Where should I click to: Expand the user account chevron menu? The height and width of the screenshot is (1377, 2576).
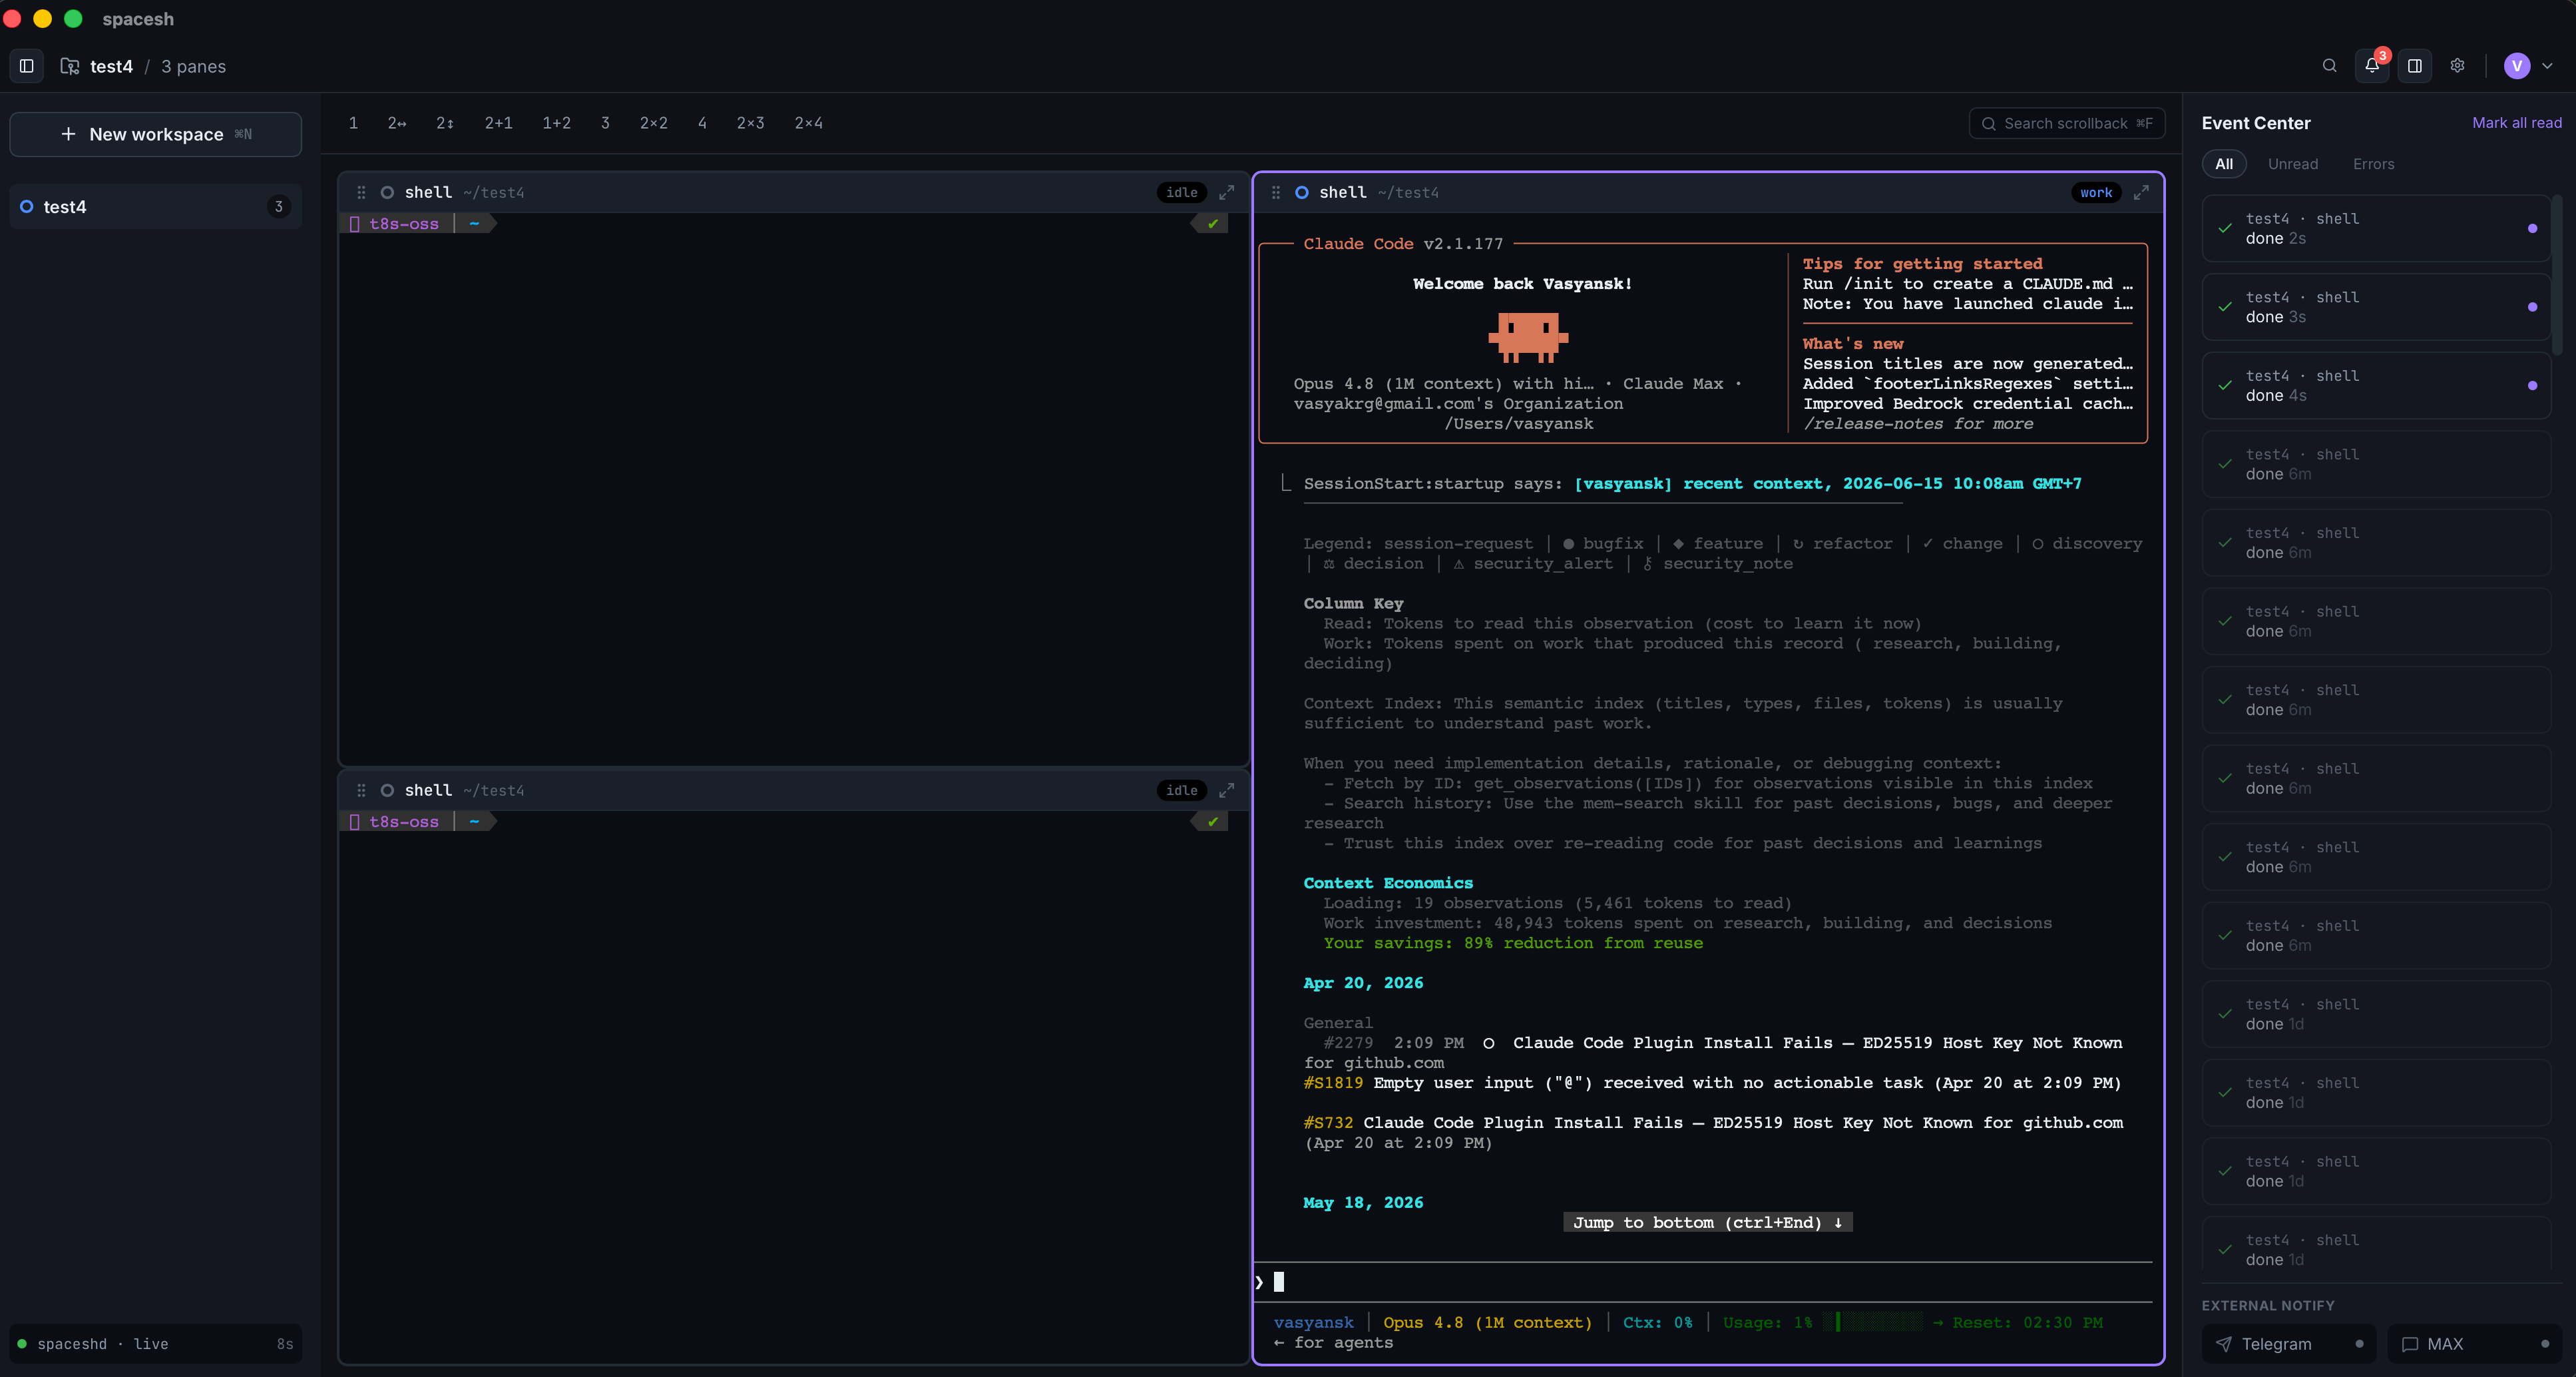click(x=2547, y=66)
